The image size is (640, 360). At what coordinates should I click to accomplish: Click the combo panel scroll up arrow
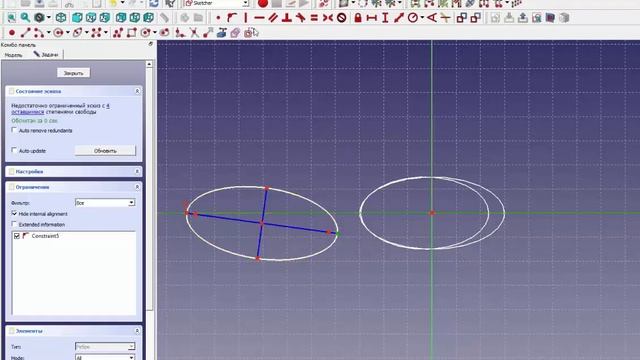click(x=149, y=64)
